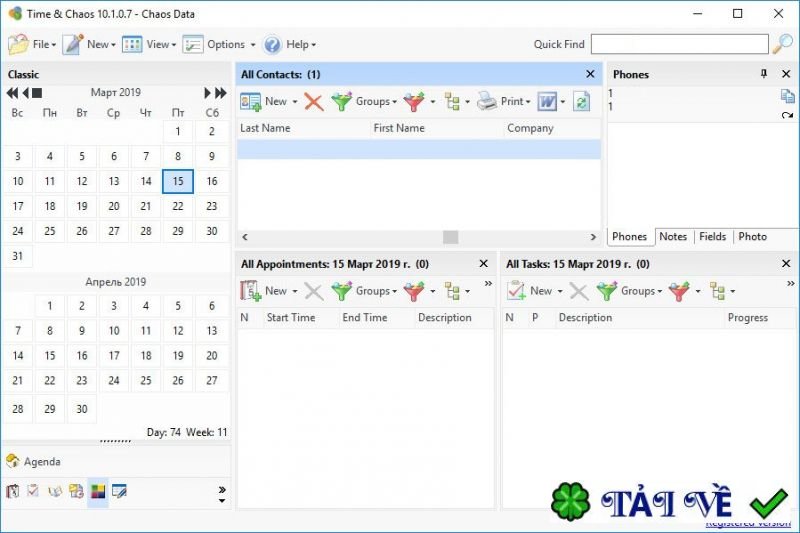
Task: Expand contacts red filter dropdown arrow
Action: coord(433,101)
